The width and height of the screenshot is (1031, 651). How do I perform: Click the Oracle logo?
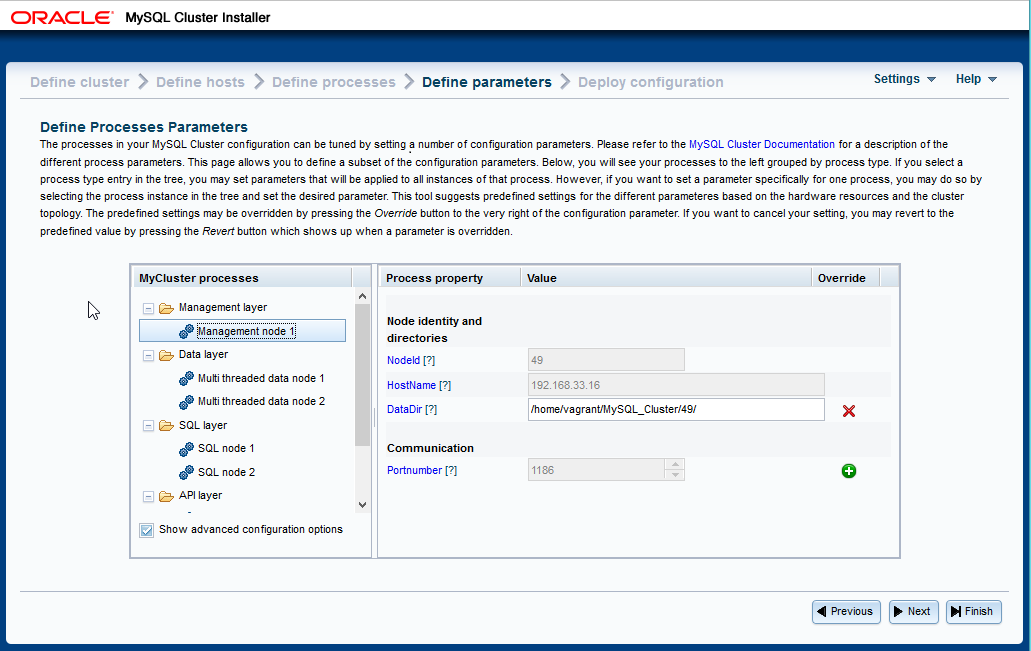(x=62, y=18)
